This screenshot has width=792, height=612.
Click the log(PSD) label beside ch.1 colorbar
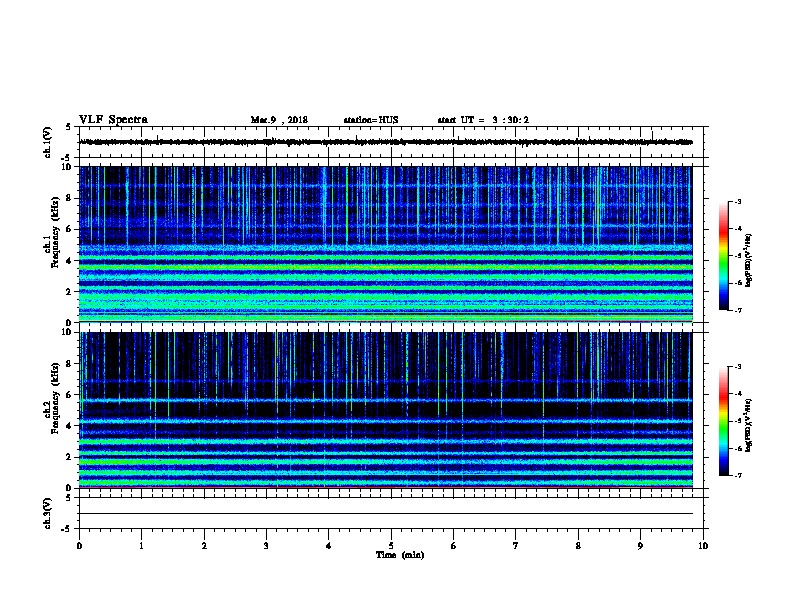(x=748, y=260)
